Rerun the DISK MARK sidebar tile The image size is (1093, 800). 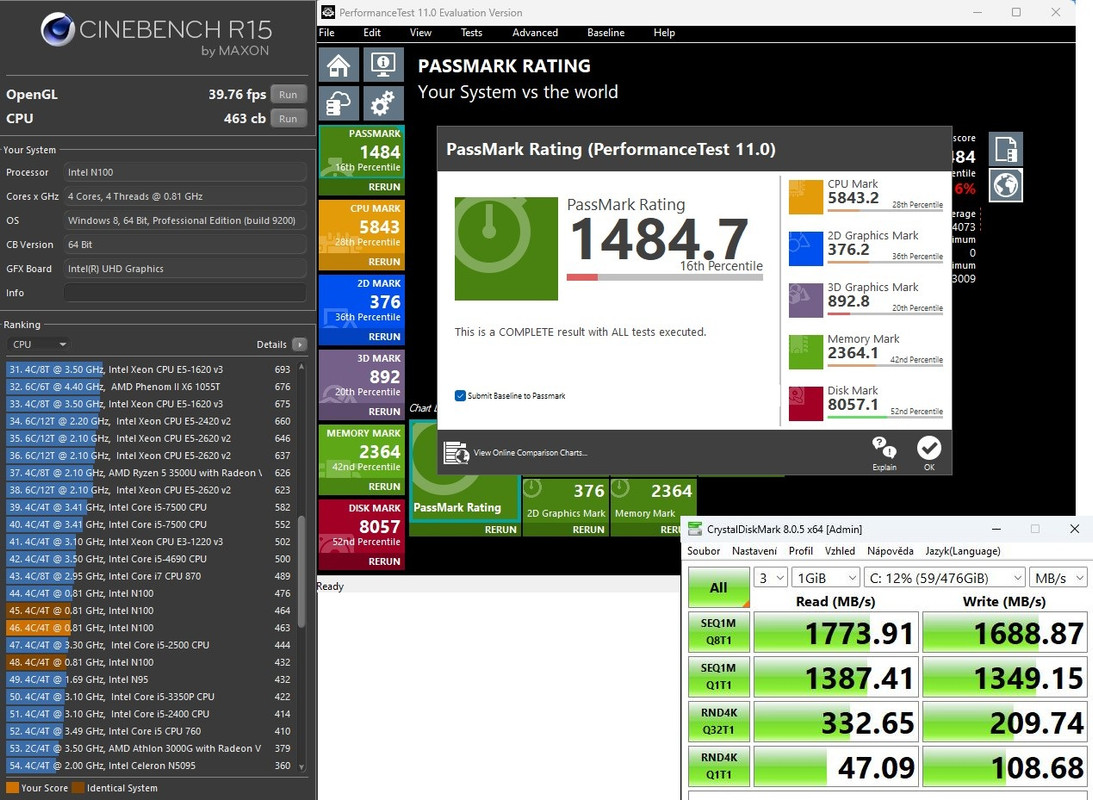pyautogui.click(x=384, y=561)
